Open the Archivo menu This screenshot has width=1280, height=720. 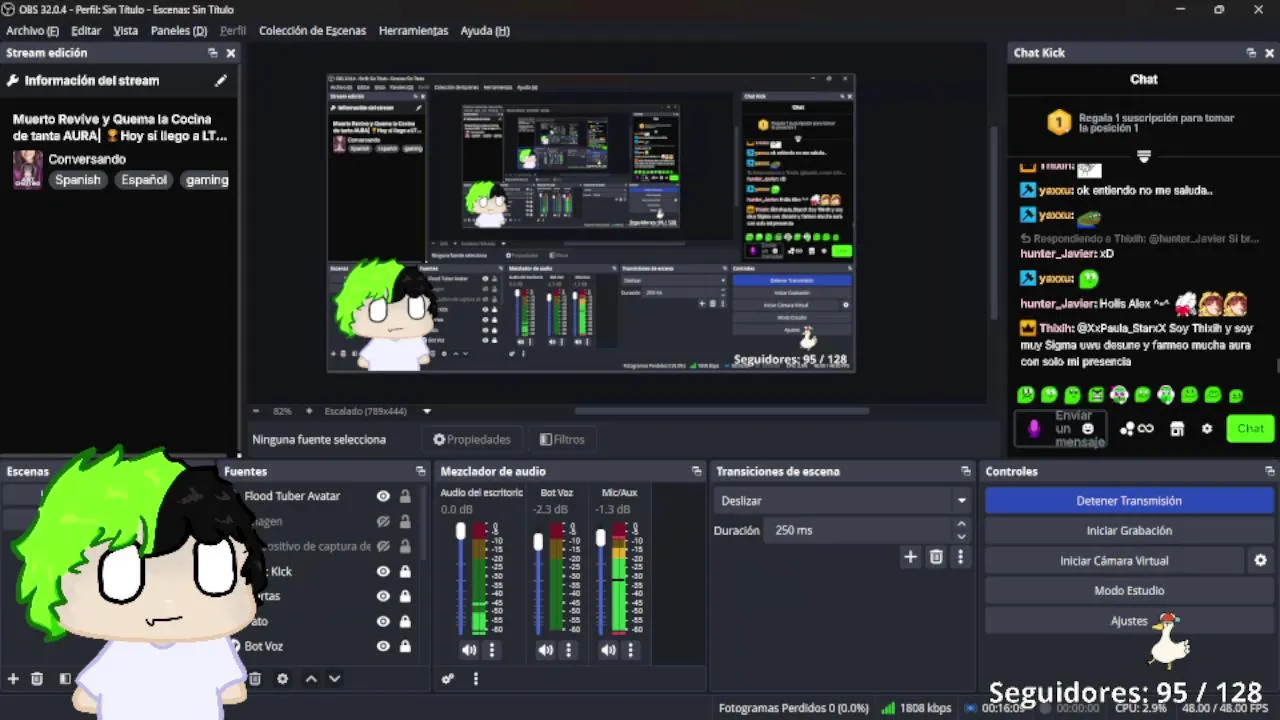pyautogui.click(x=32, y=30)
